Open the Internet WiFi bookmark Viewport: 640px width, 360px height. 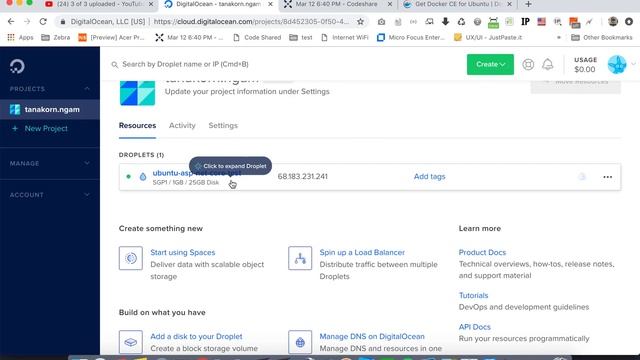coord(344,38)
